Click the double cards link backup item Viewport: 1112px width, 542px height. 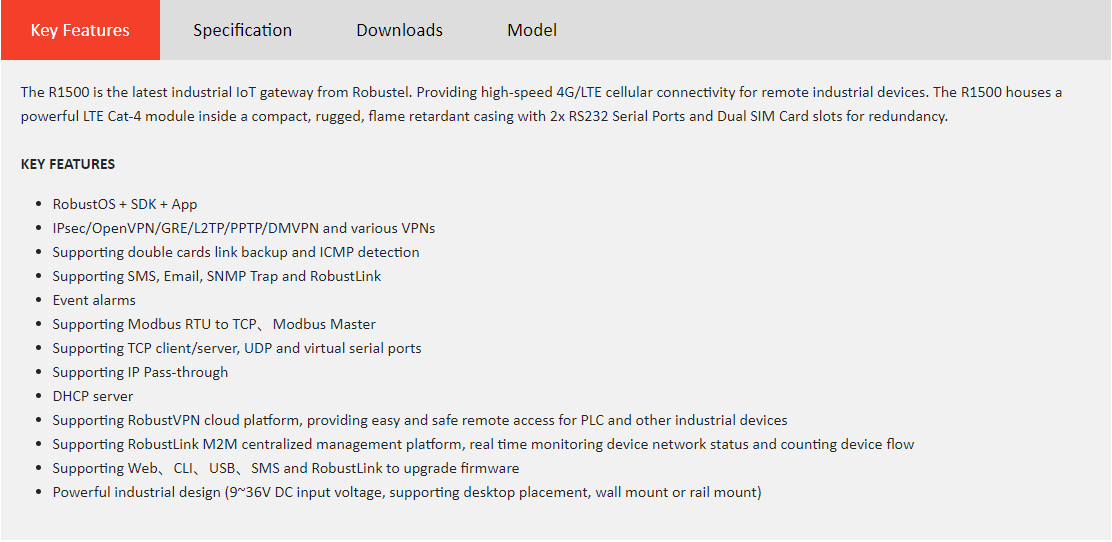click(236, 253)
